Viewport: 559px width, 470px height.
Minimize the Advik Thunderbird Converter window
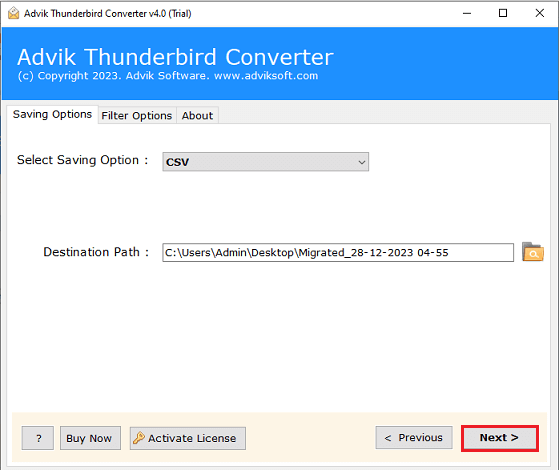click(467, 14)
